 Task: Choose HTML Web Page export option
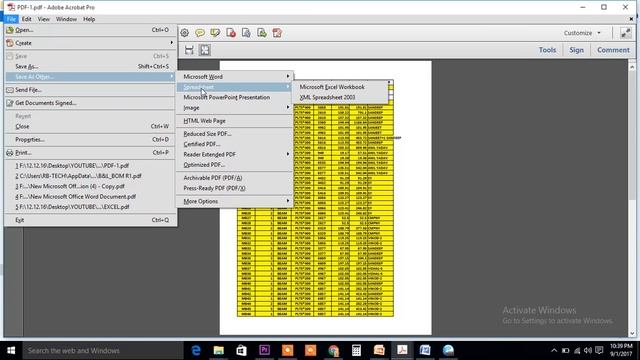(204, 121)
